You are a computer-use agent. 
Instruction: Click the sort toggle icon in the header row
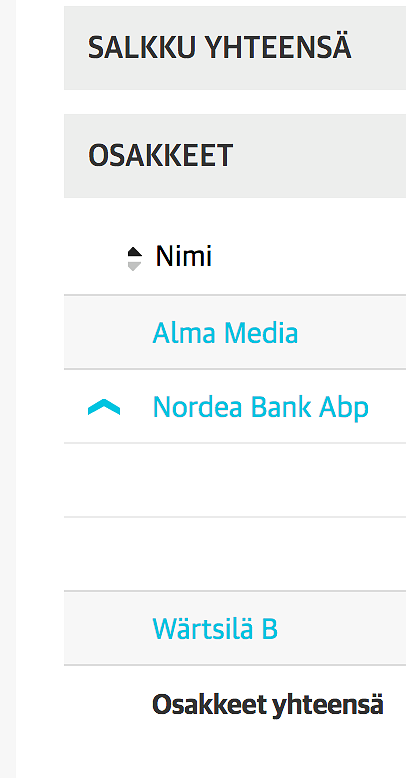point(135,259)
